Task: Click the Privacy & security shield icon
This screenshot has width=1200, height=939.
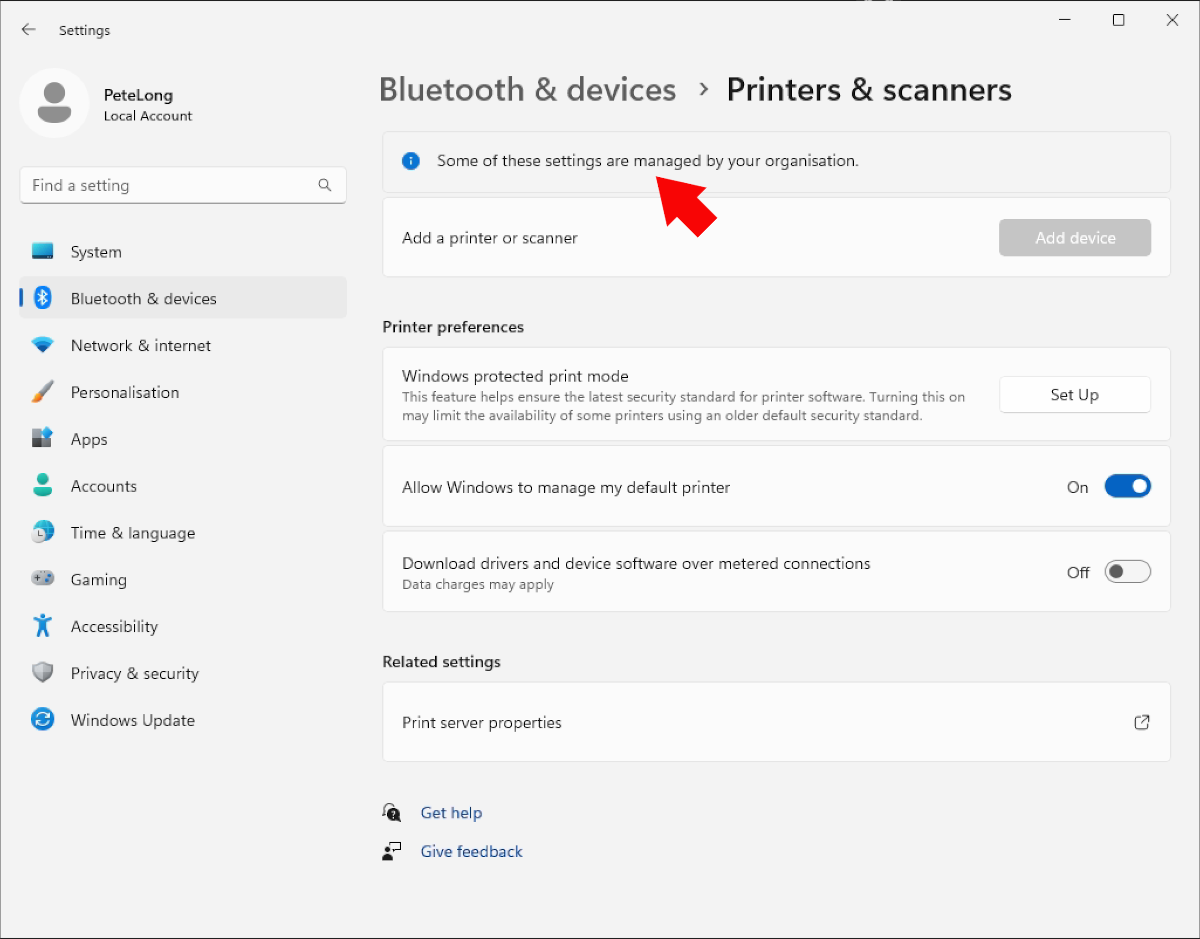Action: coord(42,673)
